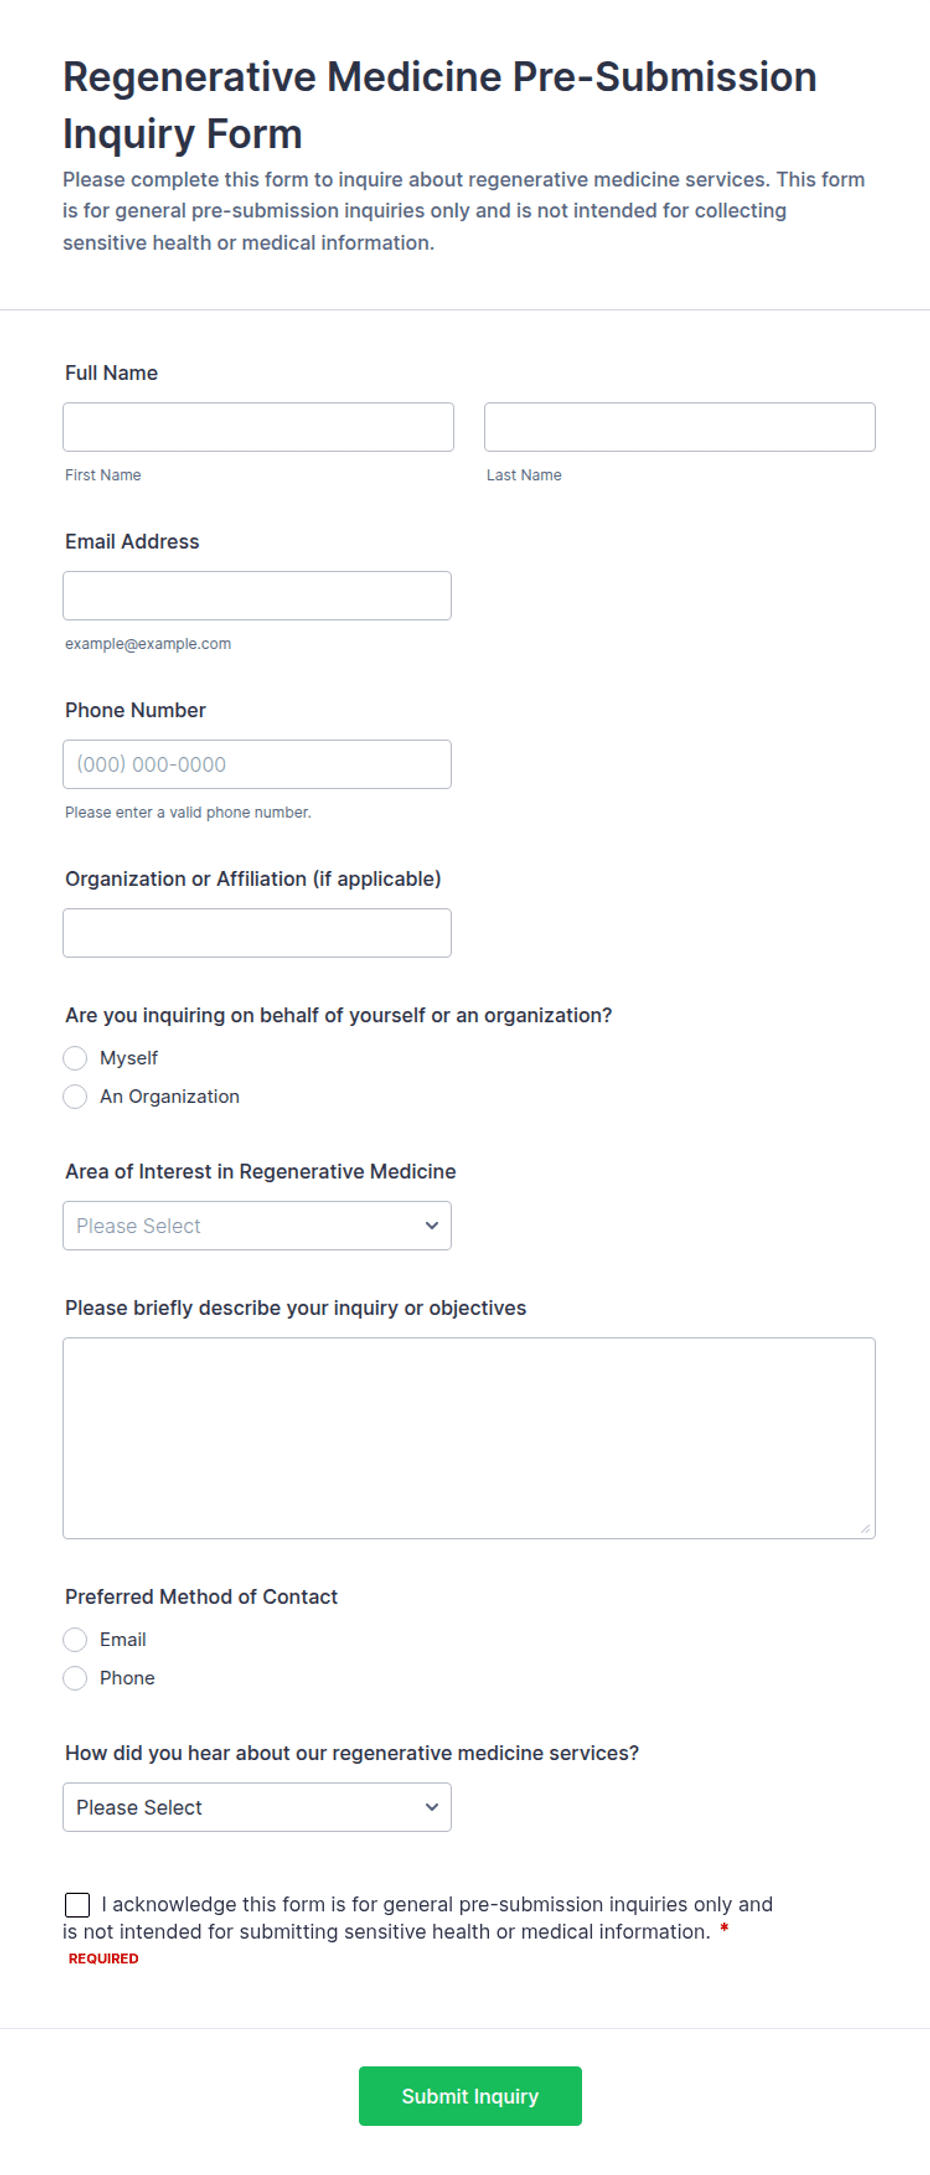
Task: Click the chevron on Area of Interest dropdown
Action: 432,1226
